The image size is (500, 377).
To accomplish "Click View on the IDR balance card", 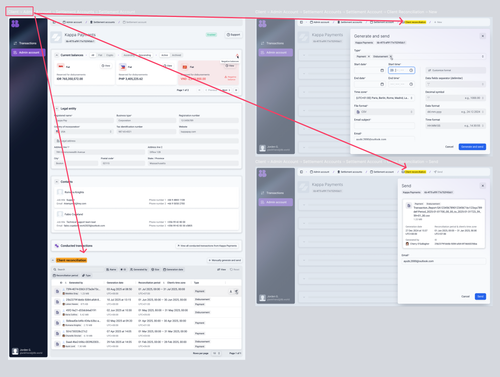I will coord(106,66).
